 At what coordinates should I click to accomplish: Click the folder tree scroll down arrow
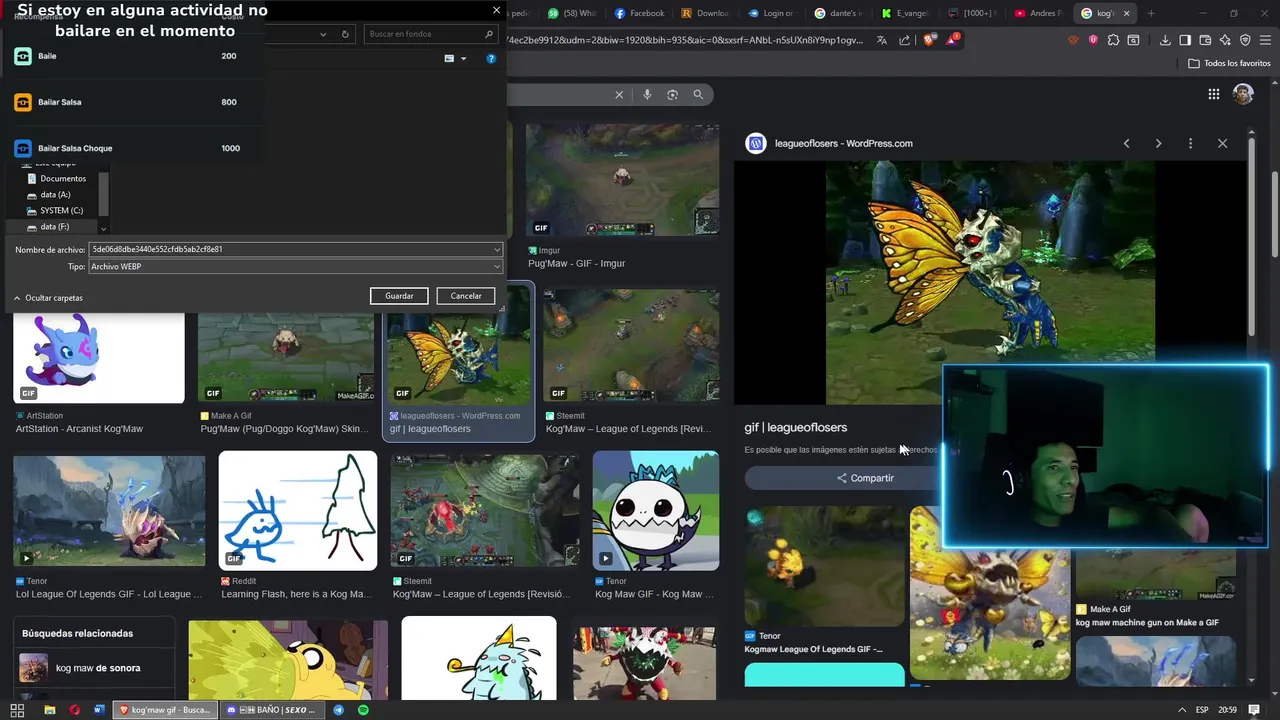pos(103,228)
